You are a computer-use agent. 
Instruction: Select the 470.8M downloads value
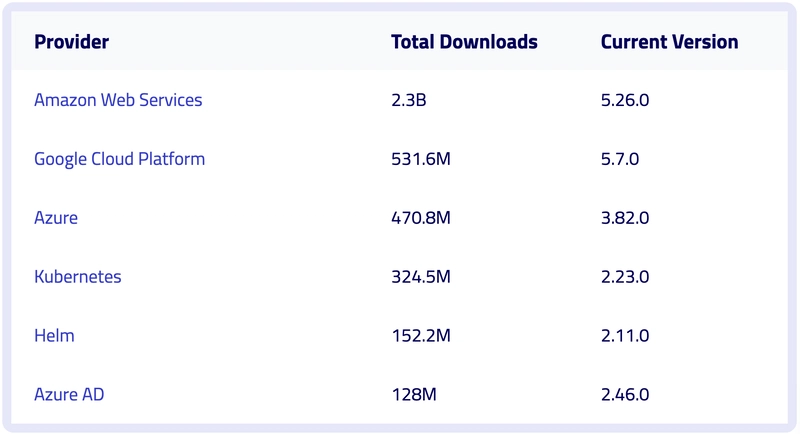pyautogui.click(x=421, y=218)
